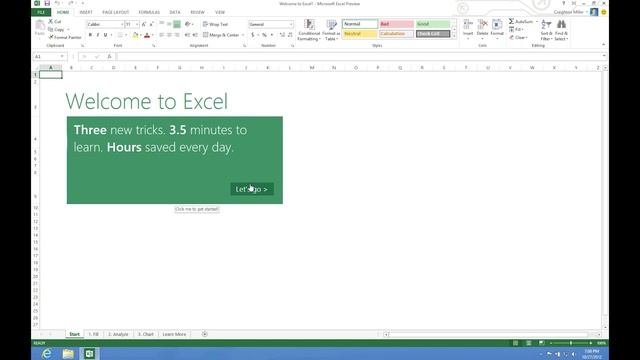Open the Clear dropdown in Editing group
The image size is (640, 360).
[518, 38]
